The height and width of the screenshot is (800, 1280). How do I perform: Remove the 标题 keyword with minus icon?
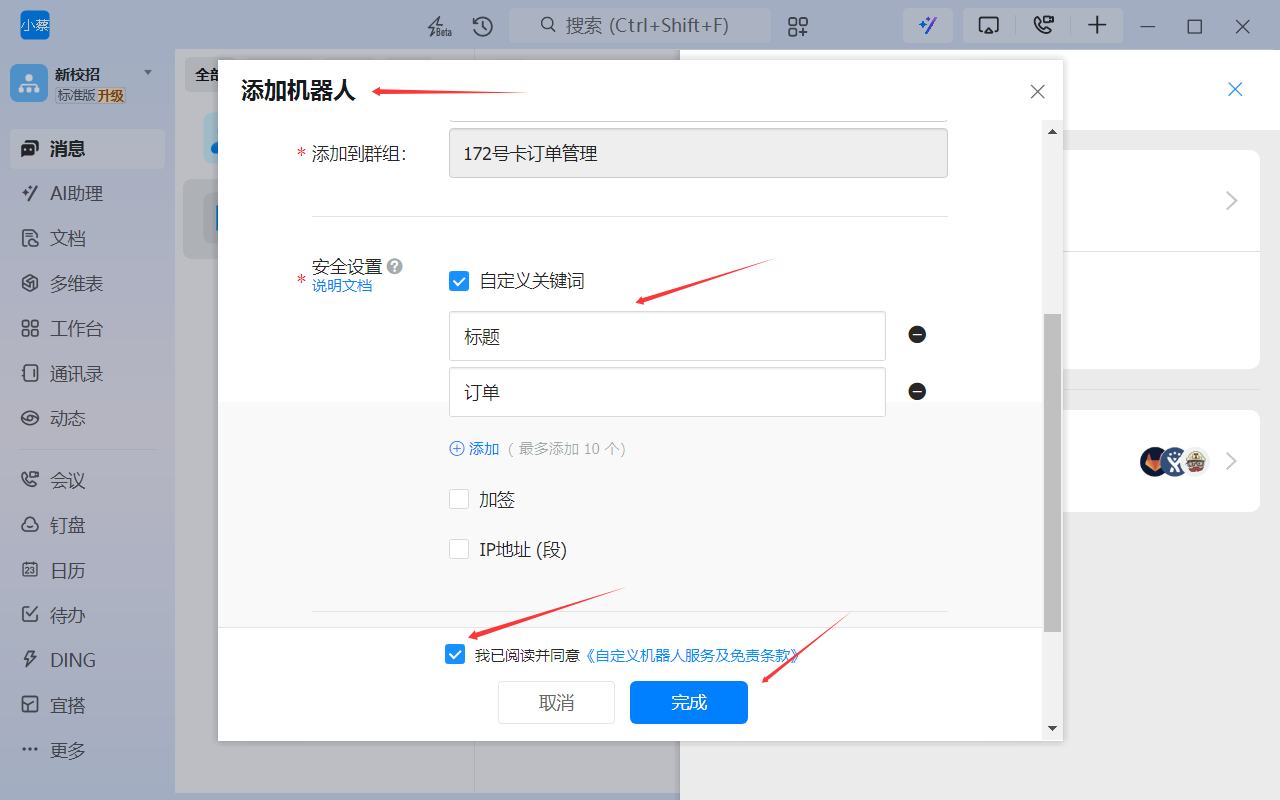pyautogui.click(x=917, y=335)
